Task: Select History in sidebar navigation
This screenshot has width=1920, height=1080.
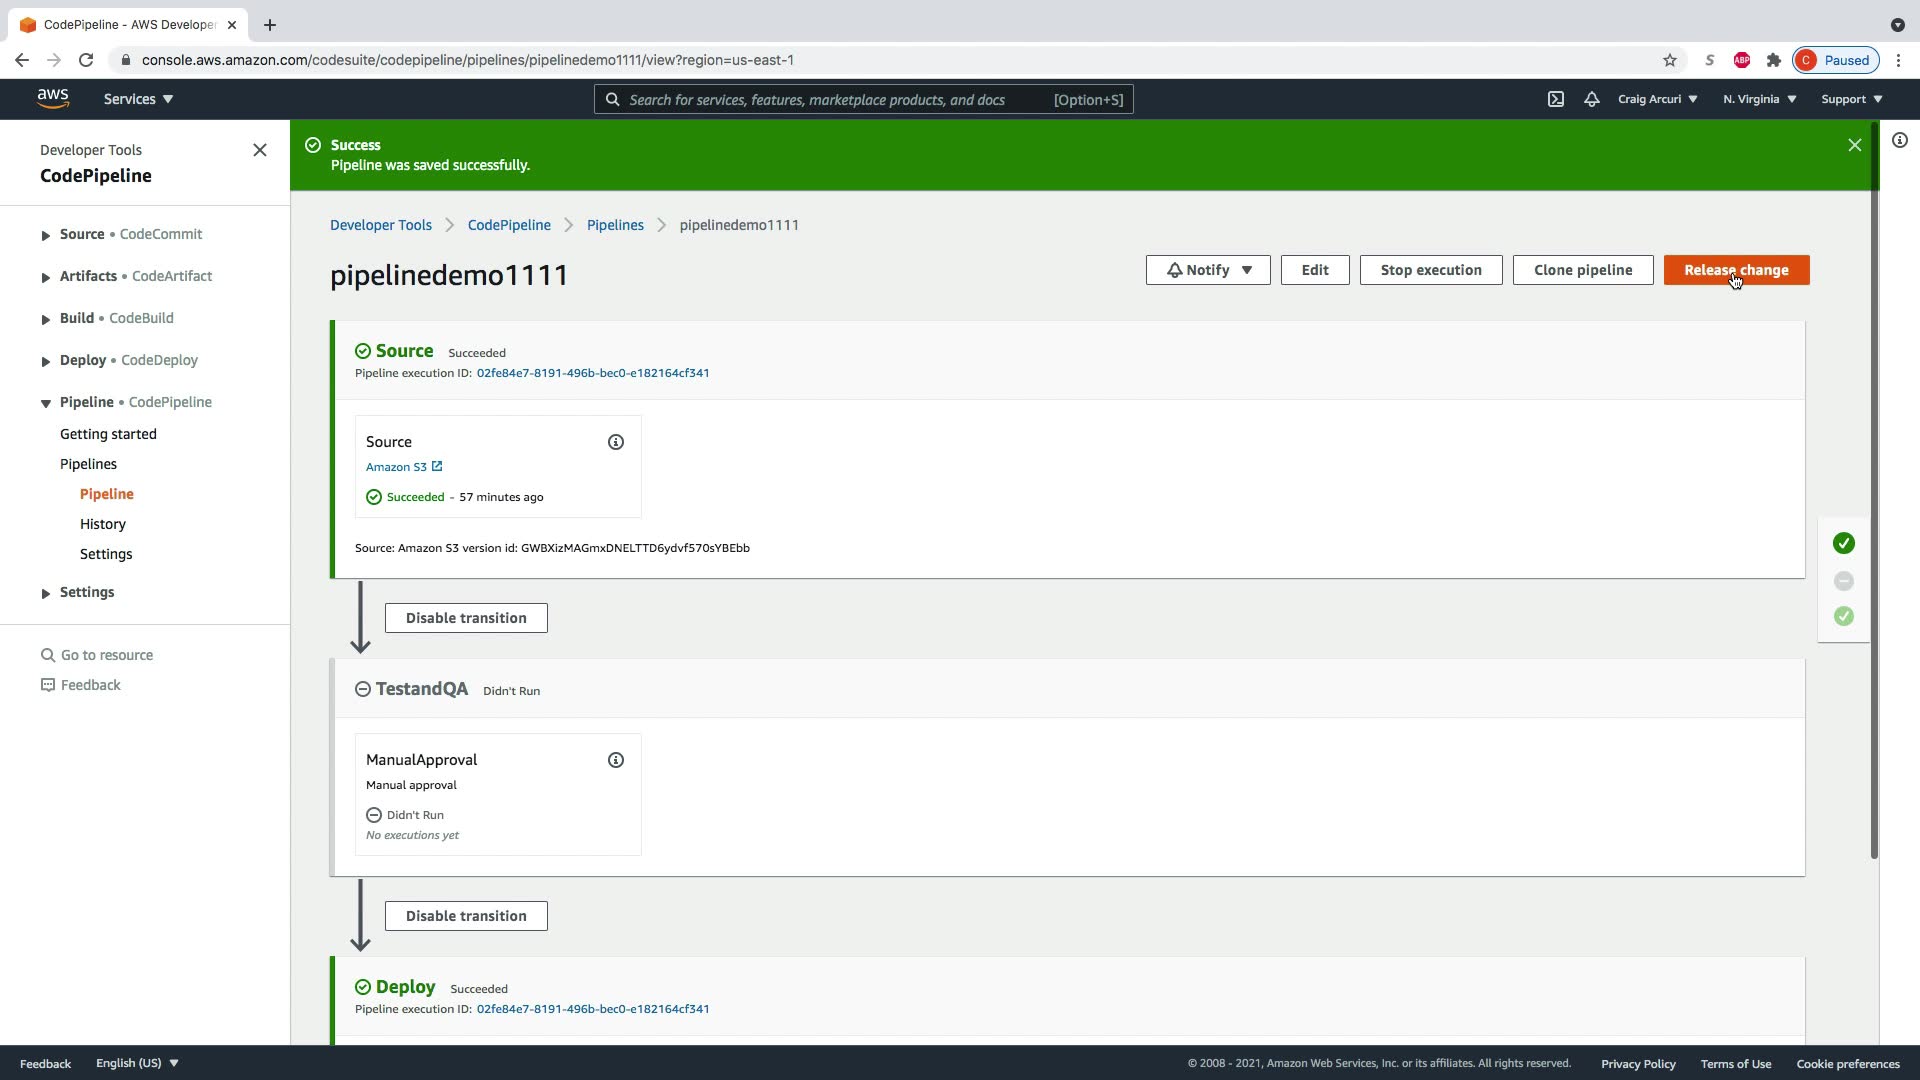Action: tap(103, 524)
